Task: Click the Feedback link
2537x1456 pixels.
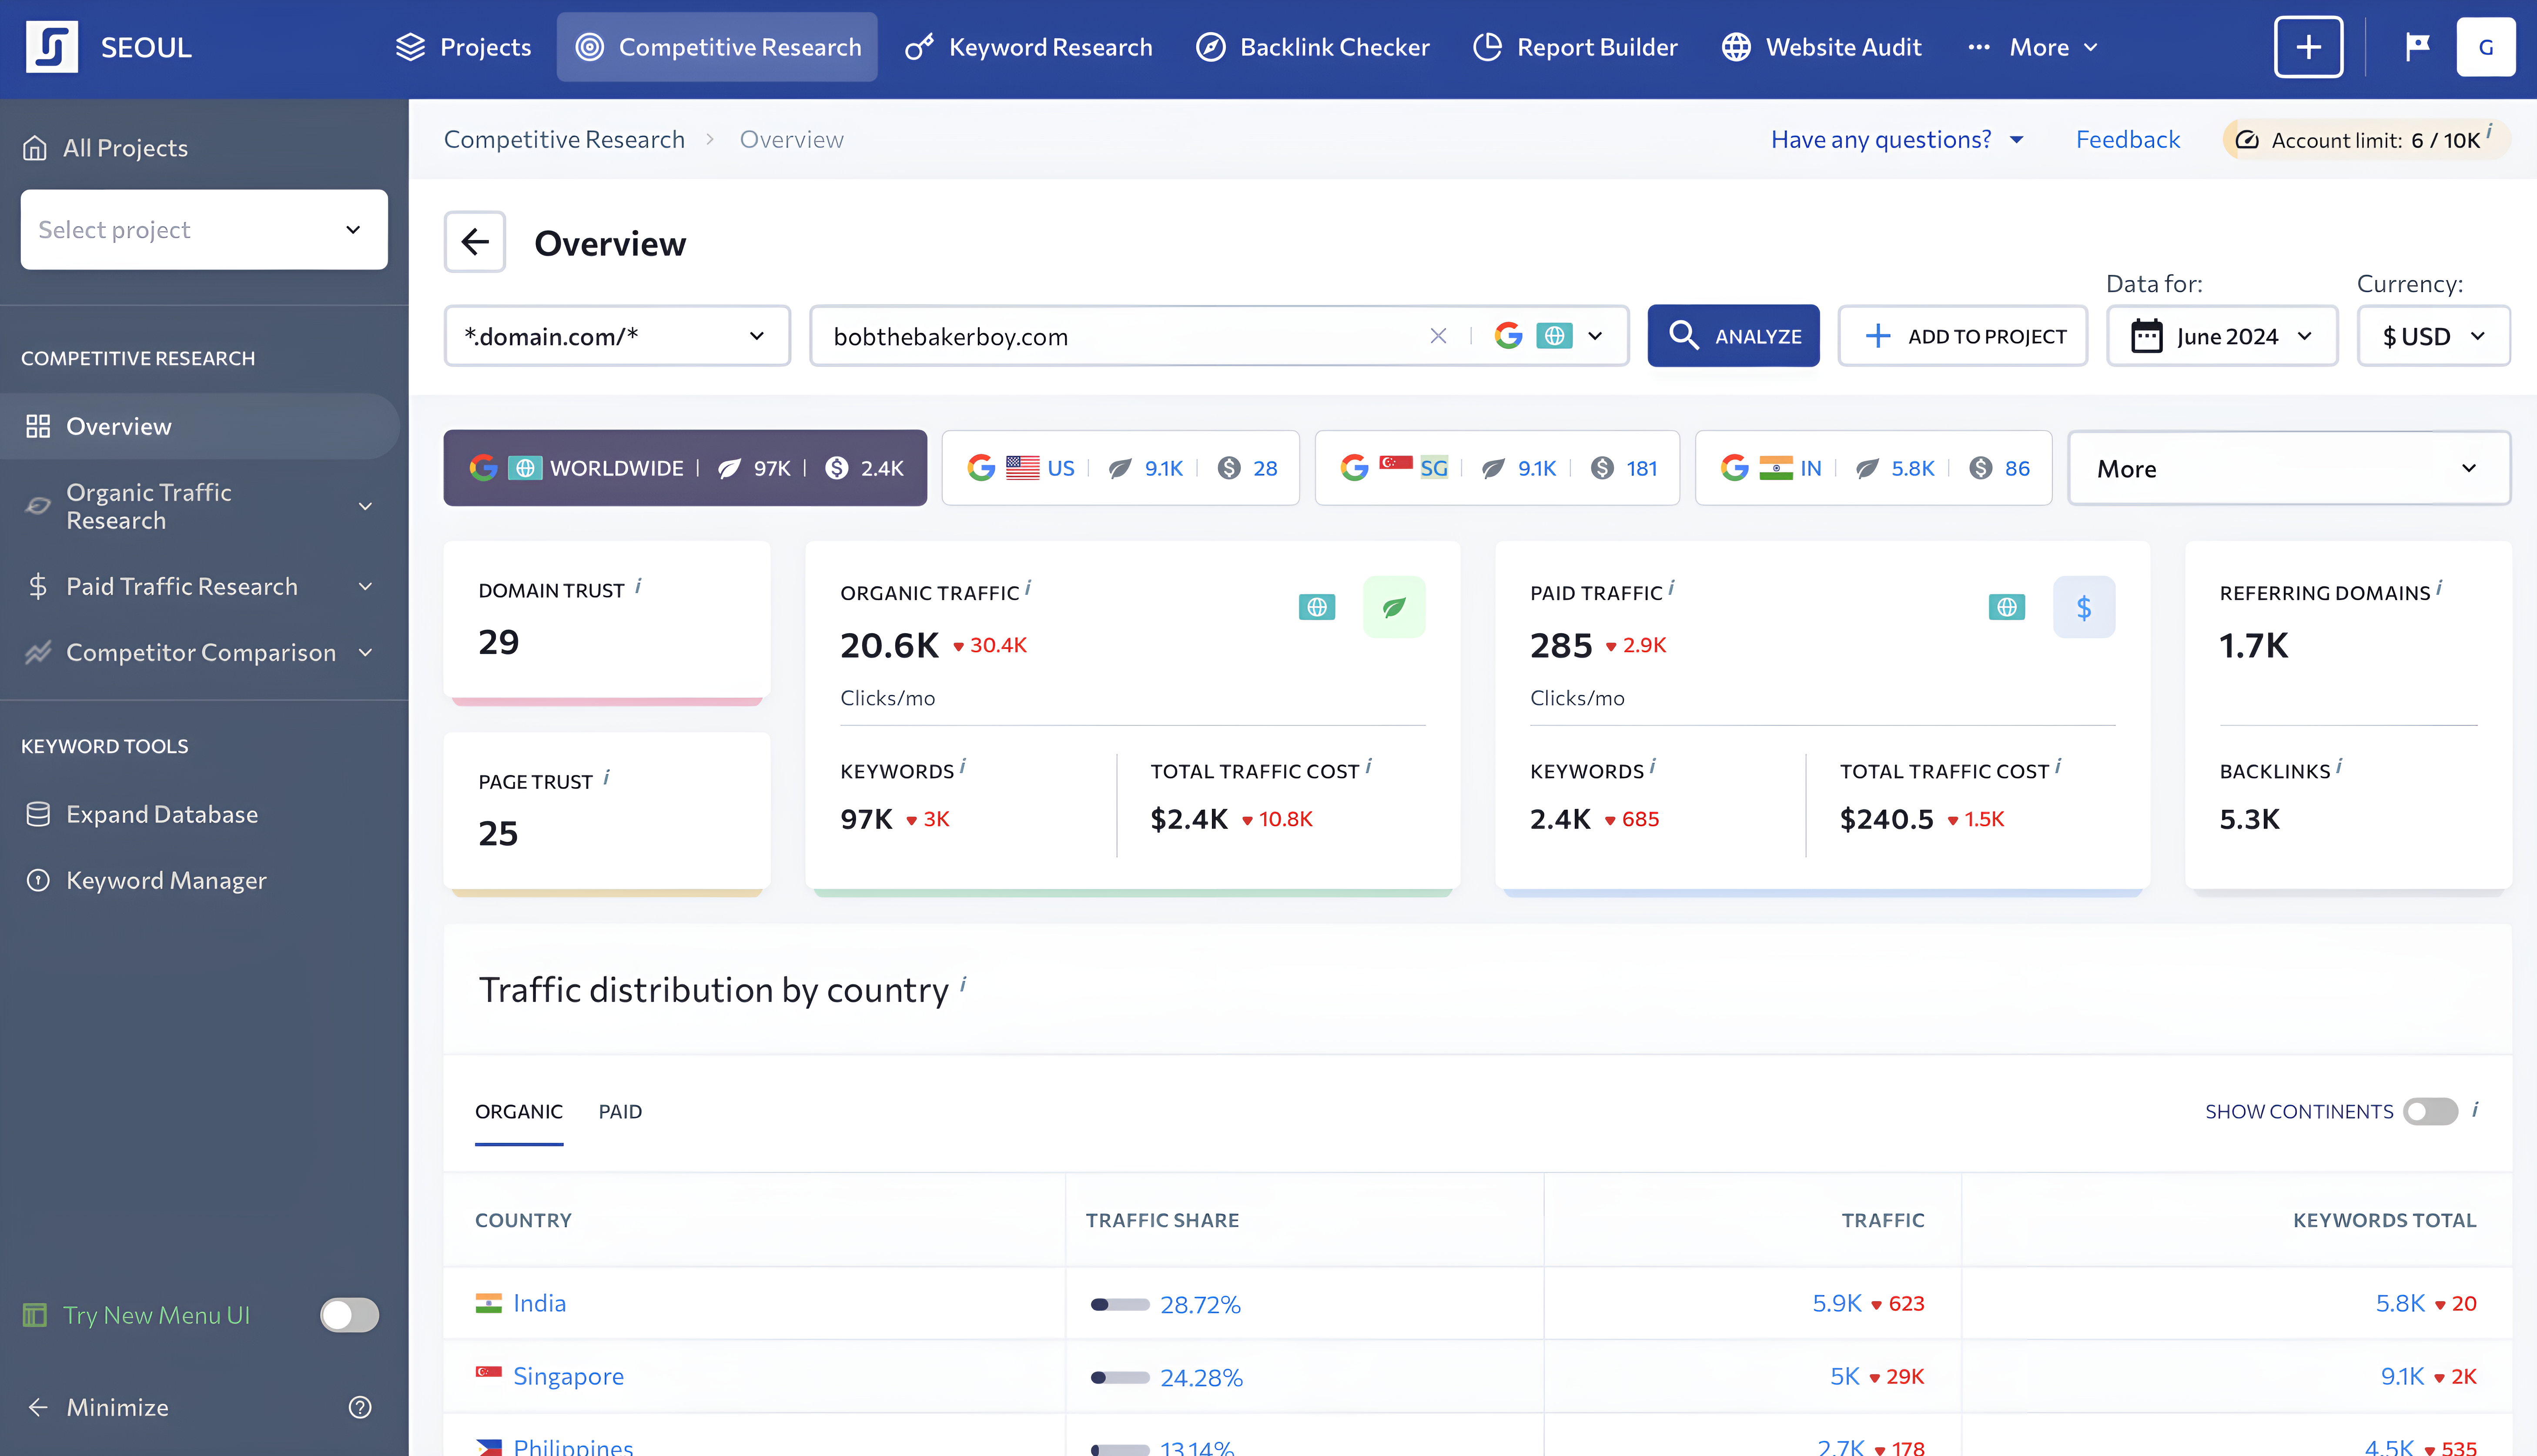Action: [x=2127, y=139]
